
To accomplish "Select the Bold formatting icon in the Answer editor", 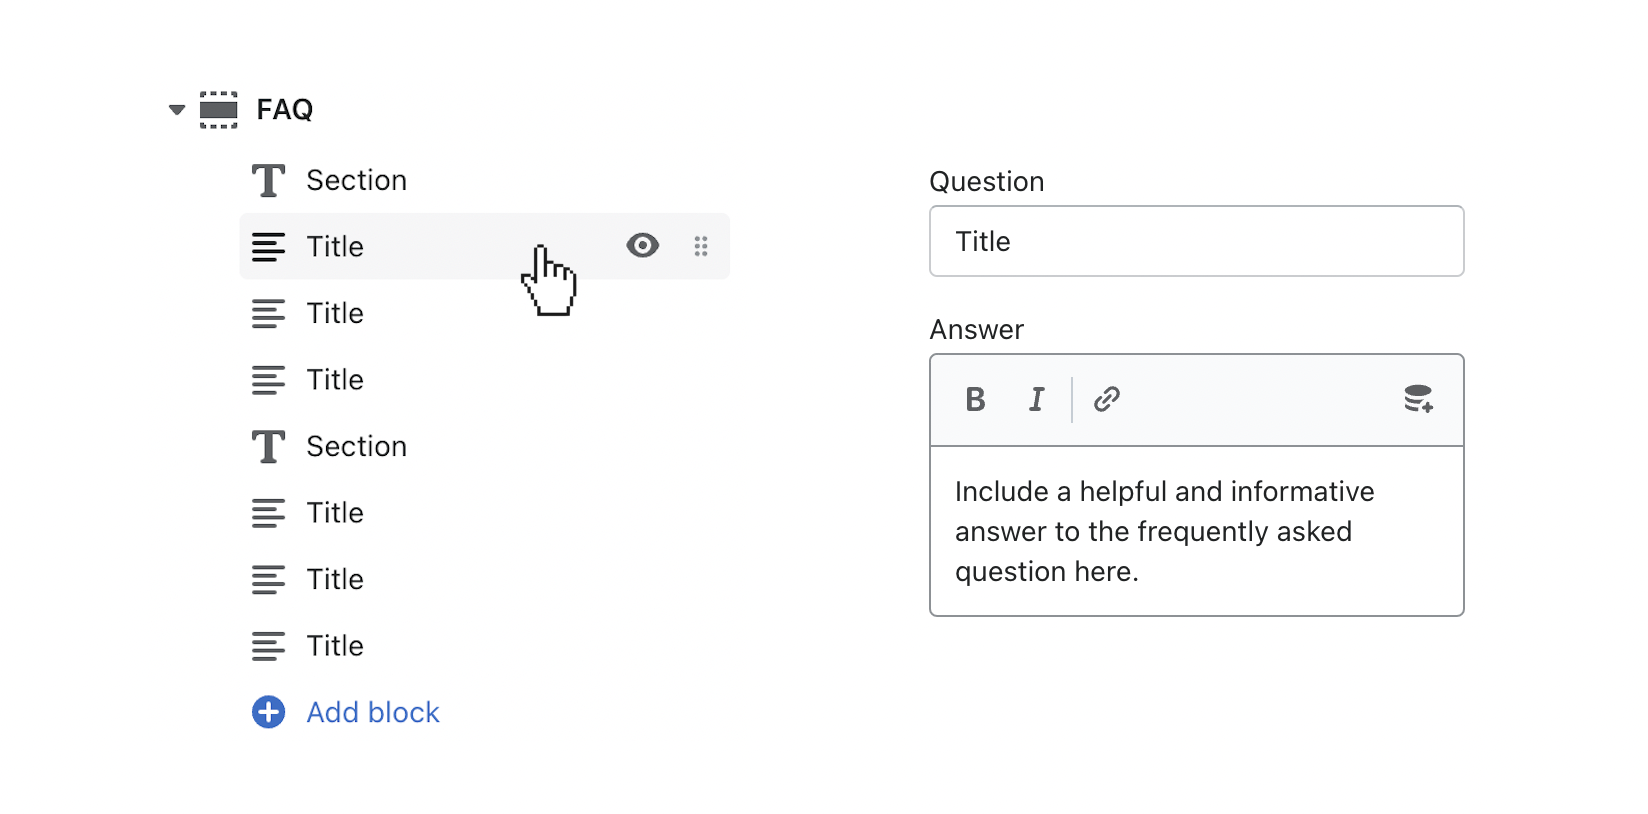I will point(975,399).
